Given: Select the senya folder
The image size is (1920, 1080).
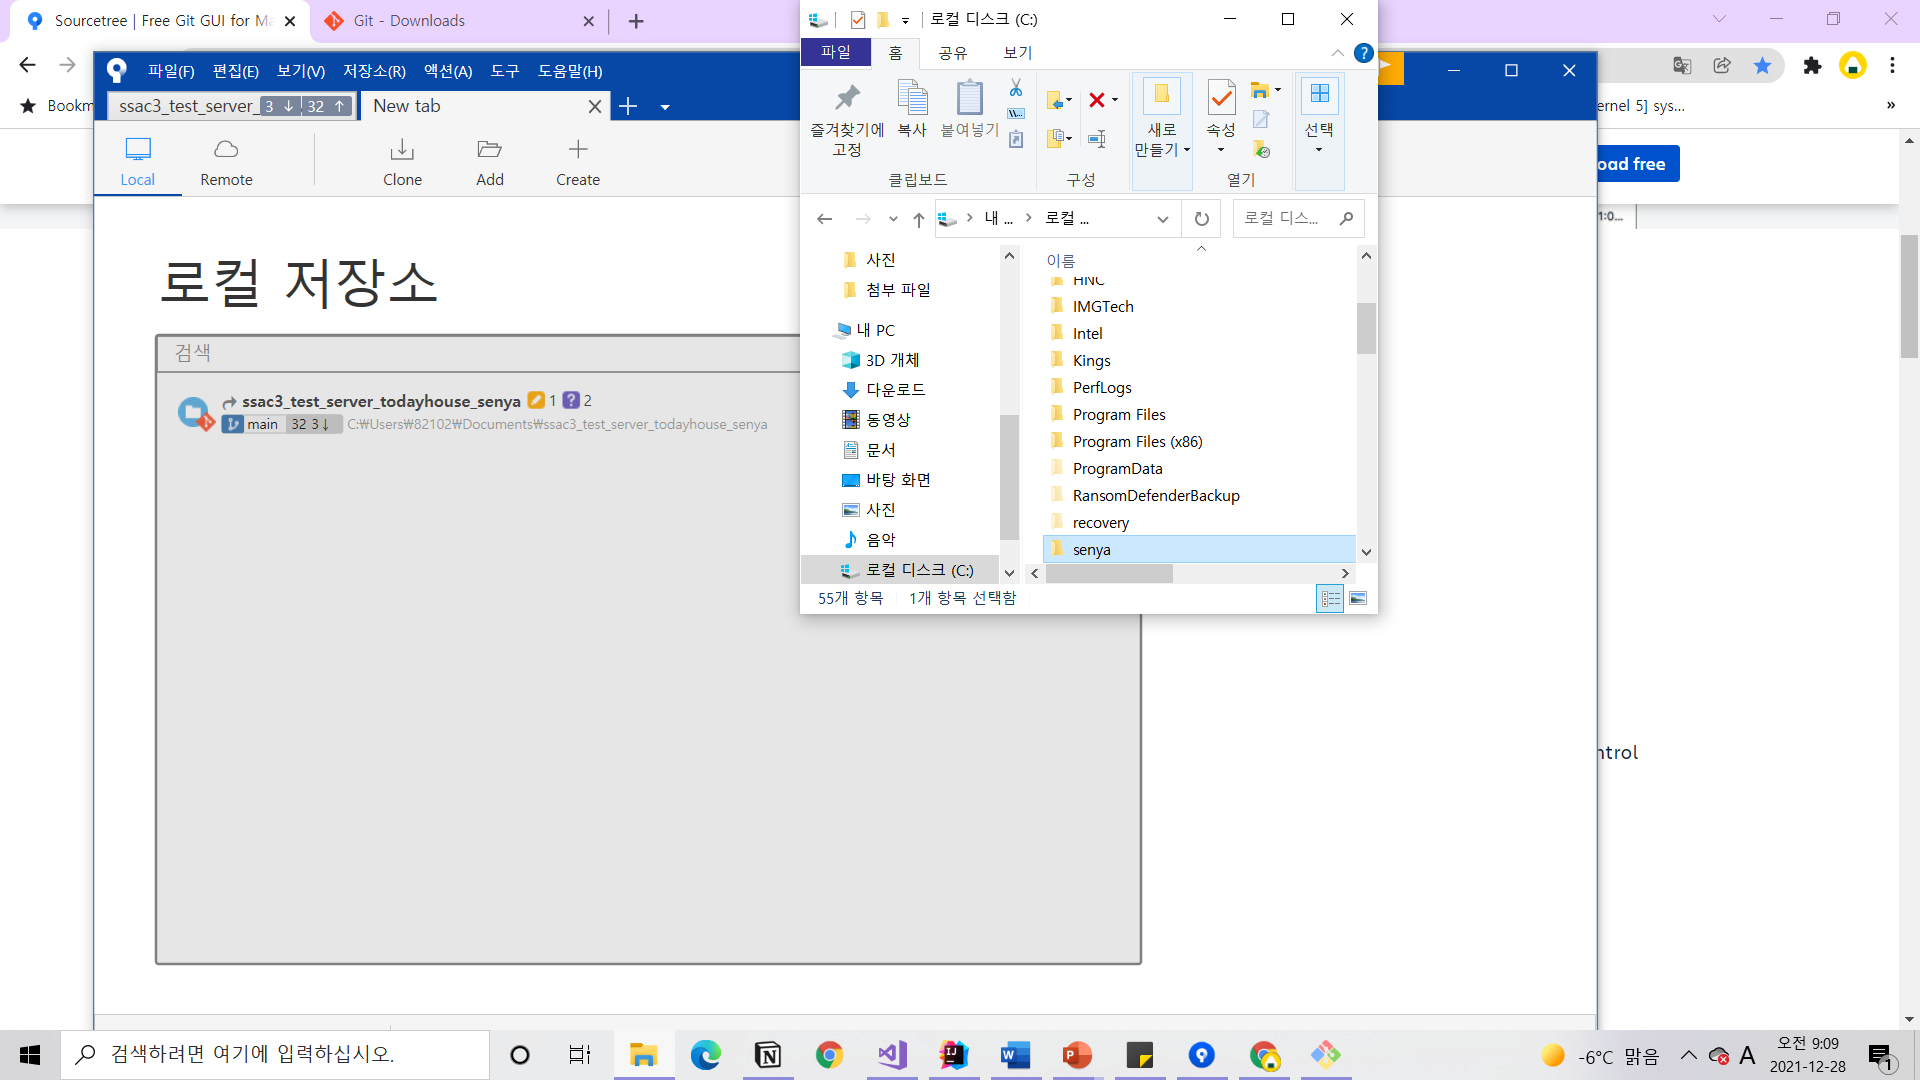Looking at the screenshot, I should 1091,550.
